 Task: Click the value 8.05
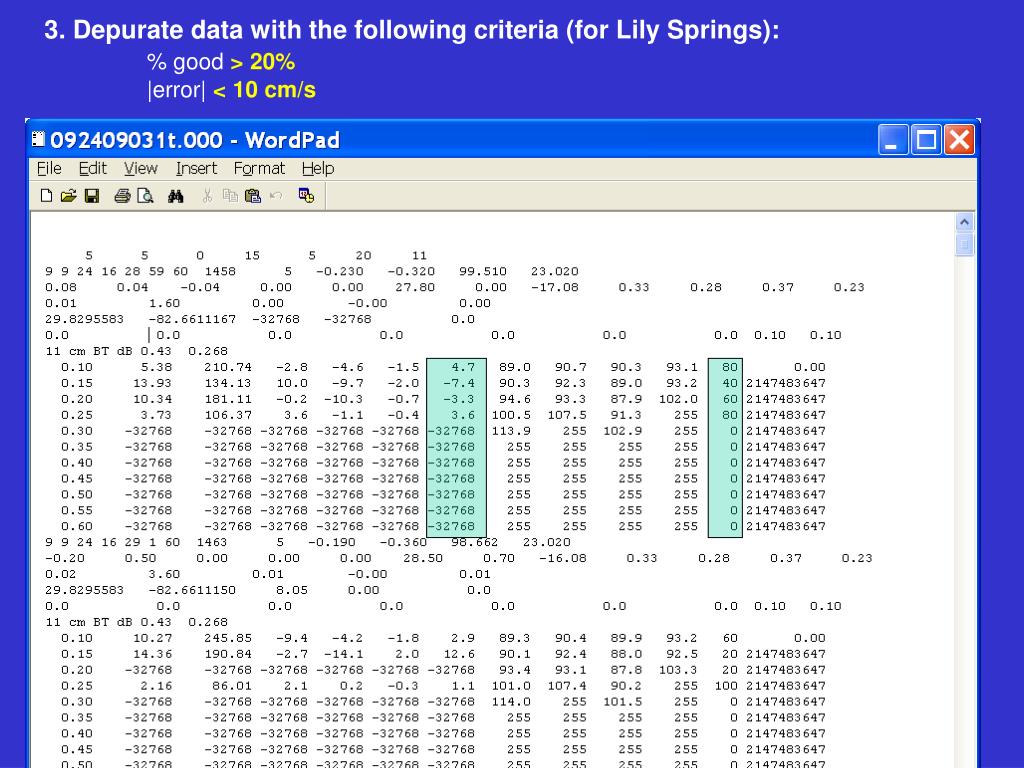coord(292,590)
